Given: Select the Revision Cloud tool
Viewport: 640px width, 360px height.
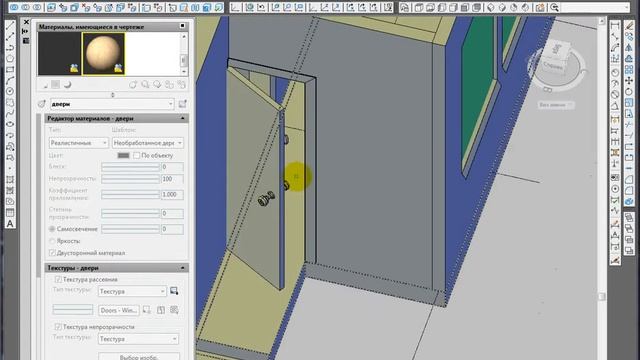Looking at the screenshot, I should (10, 102).
